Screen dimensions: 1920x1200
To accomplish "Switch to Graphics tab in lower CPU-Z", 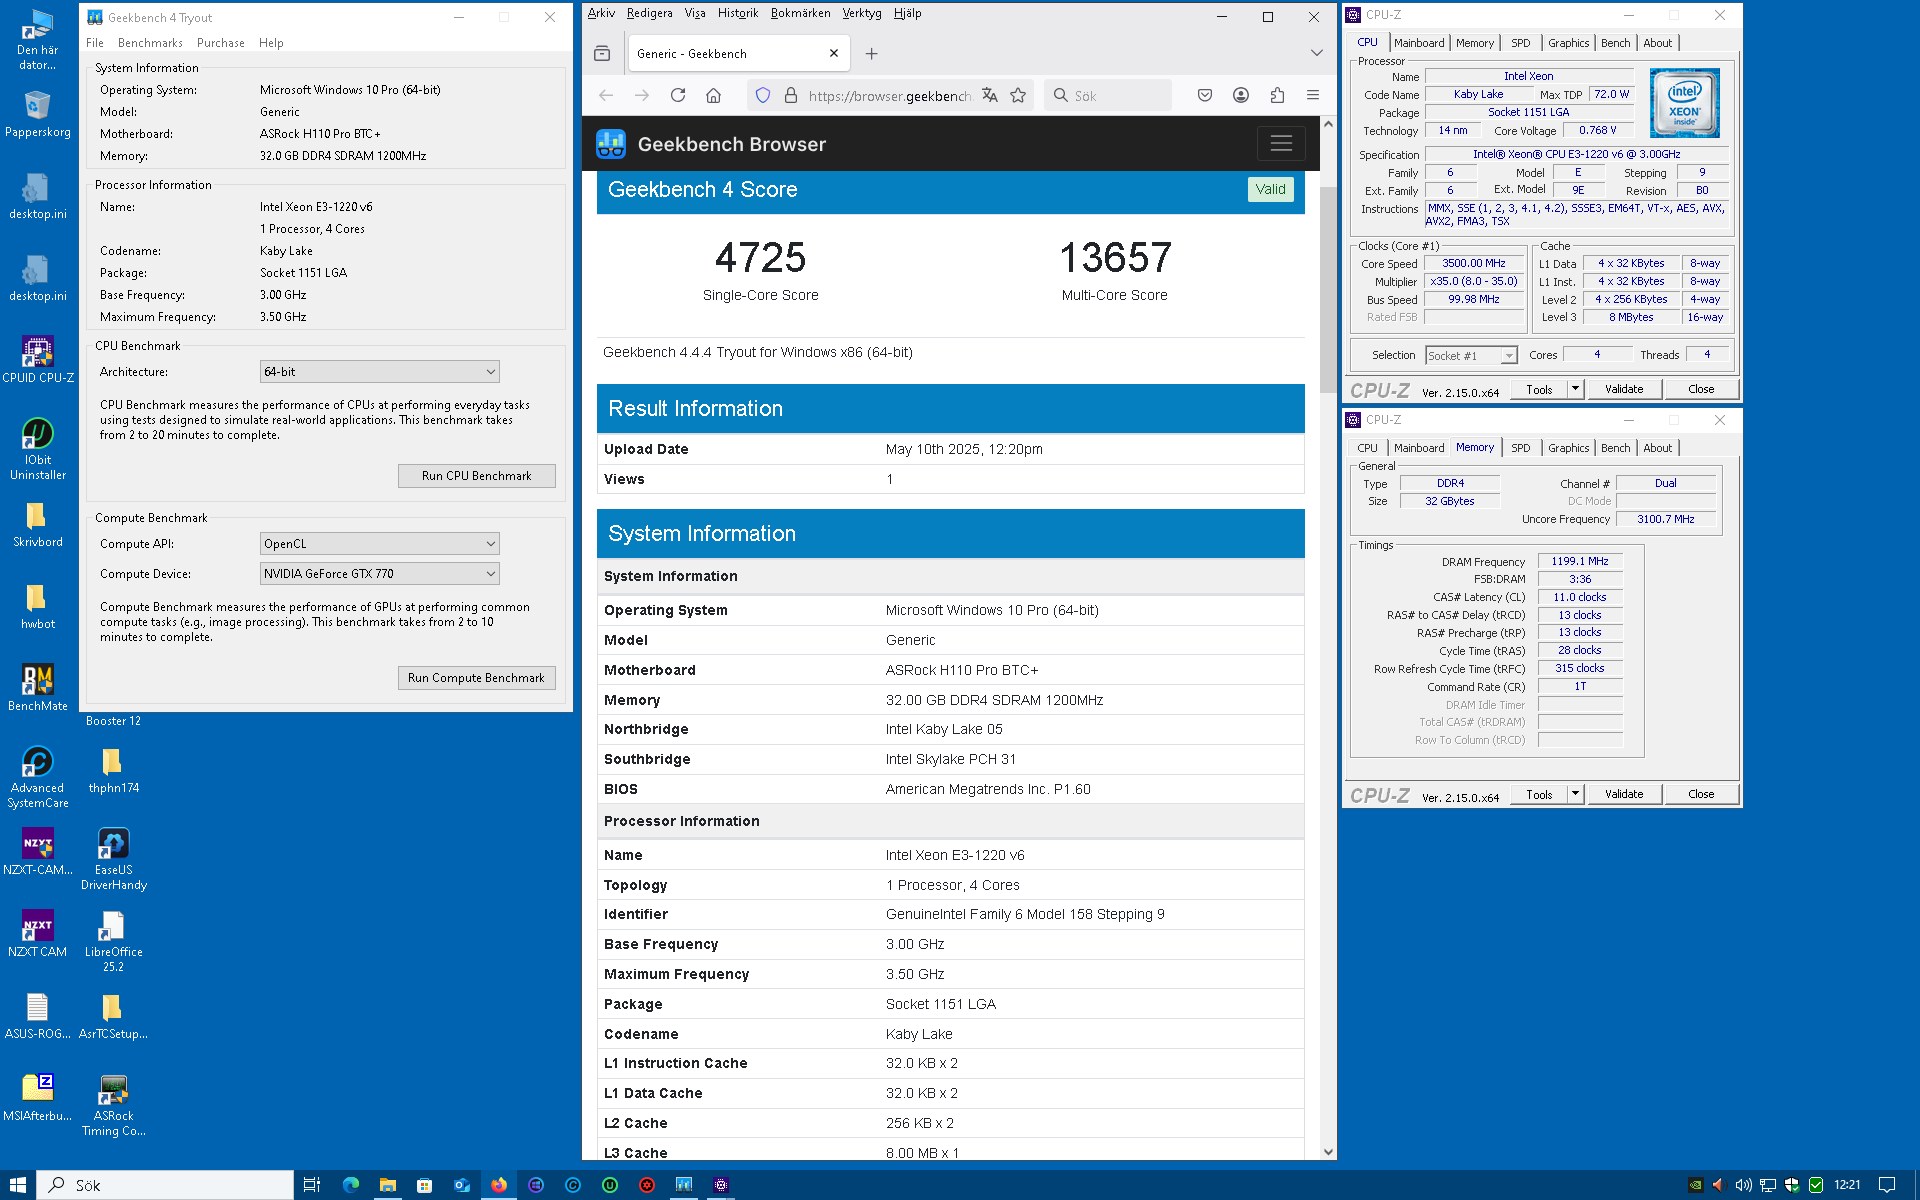I will click(x=1568, y=448).
